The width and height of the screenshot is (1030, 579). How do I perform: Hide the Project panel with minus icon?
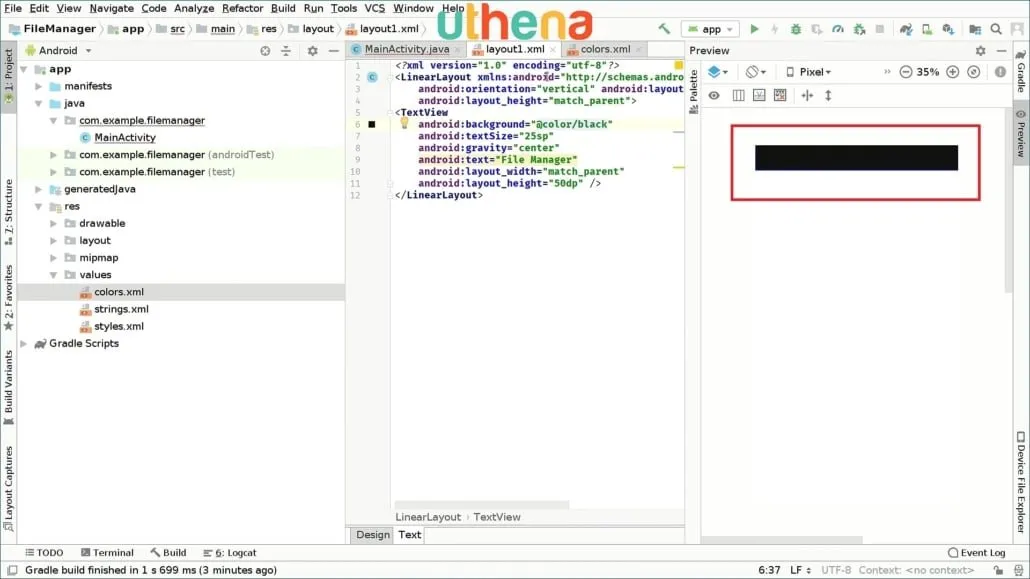point(334,51)
